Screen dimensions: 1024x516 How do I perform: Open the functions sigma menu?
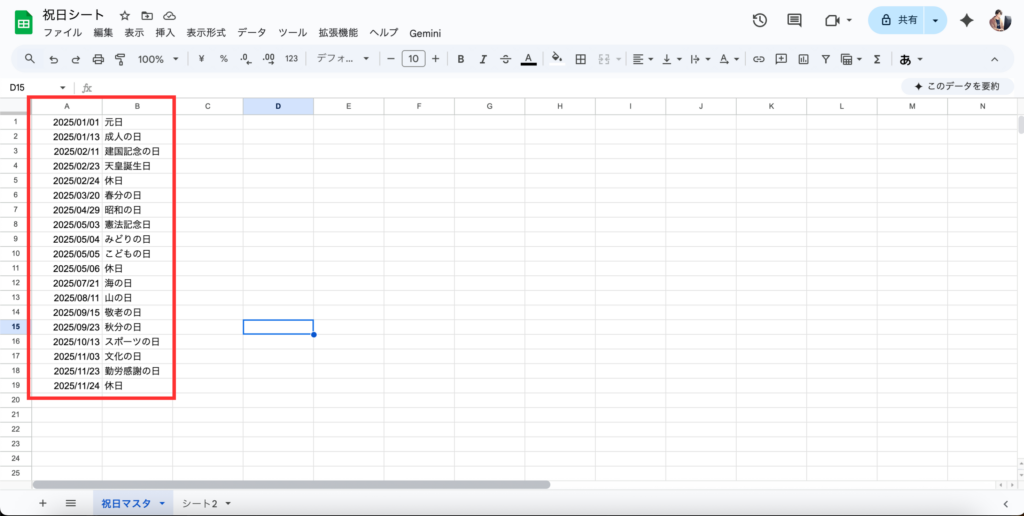click(x=877, y=59)
